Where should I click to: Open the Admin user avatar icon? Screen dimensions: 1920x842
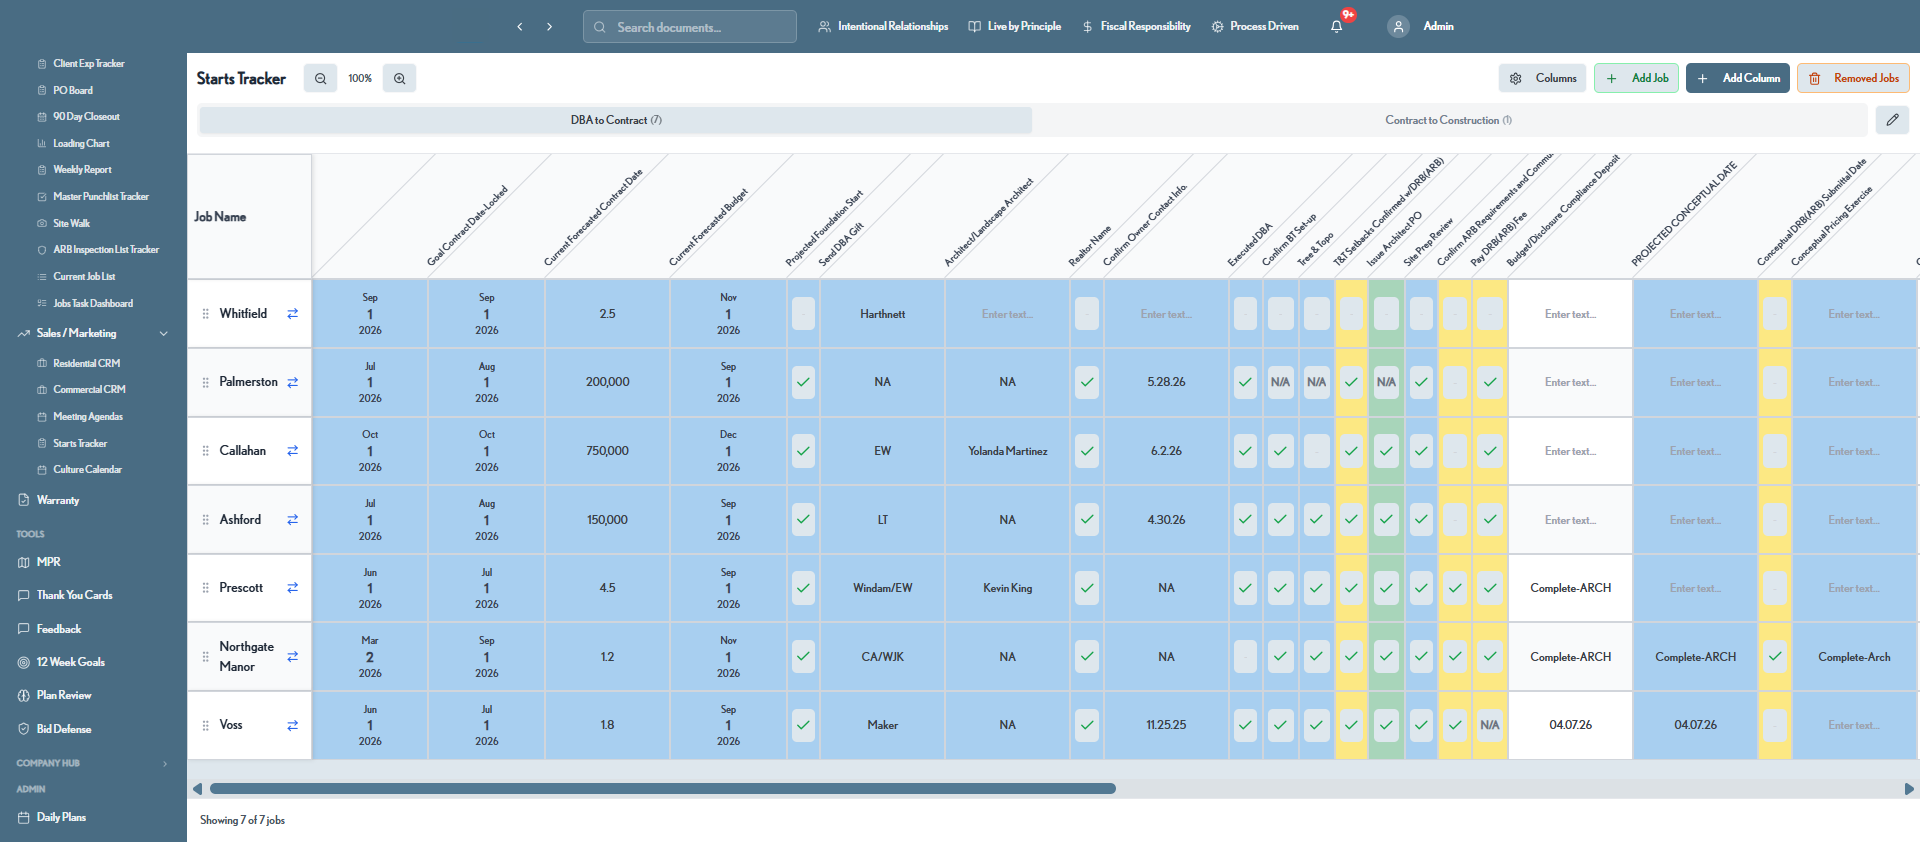pyautogui.click(x=1398, y=27)
